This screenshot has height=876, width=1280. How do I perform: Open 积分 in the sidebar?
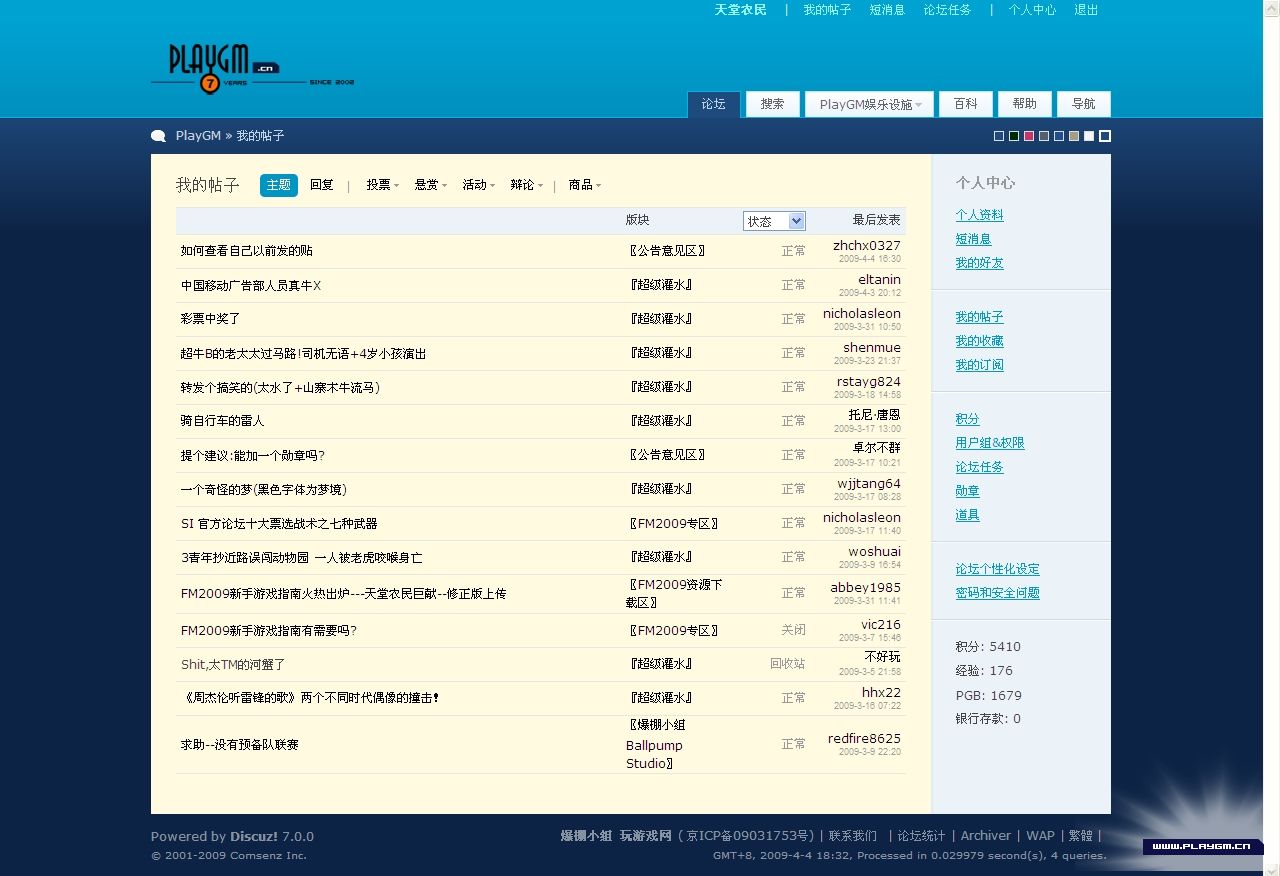967,419
